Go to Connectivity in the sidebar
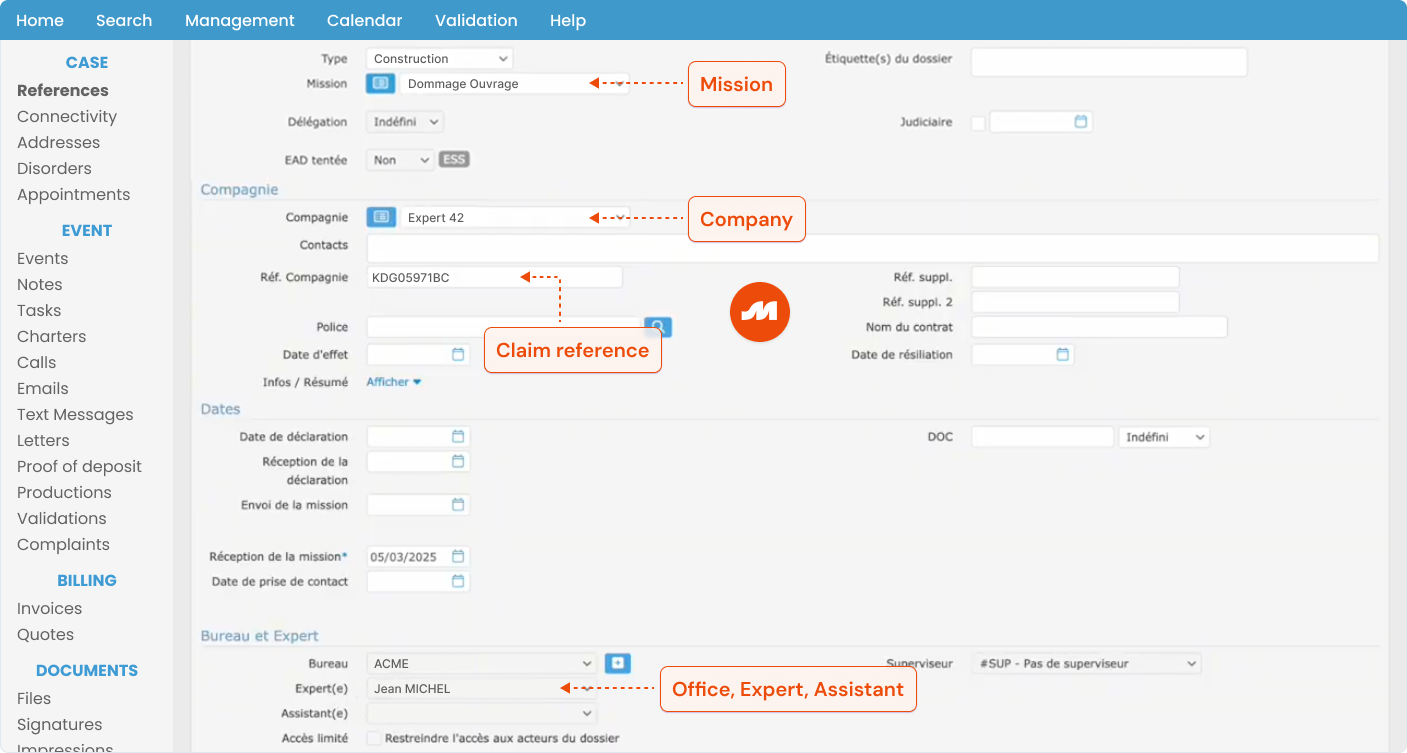 tap(67, 116)
